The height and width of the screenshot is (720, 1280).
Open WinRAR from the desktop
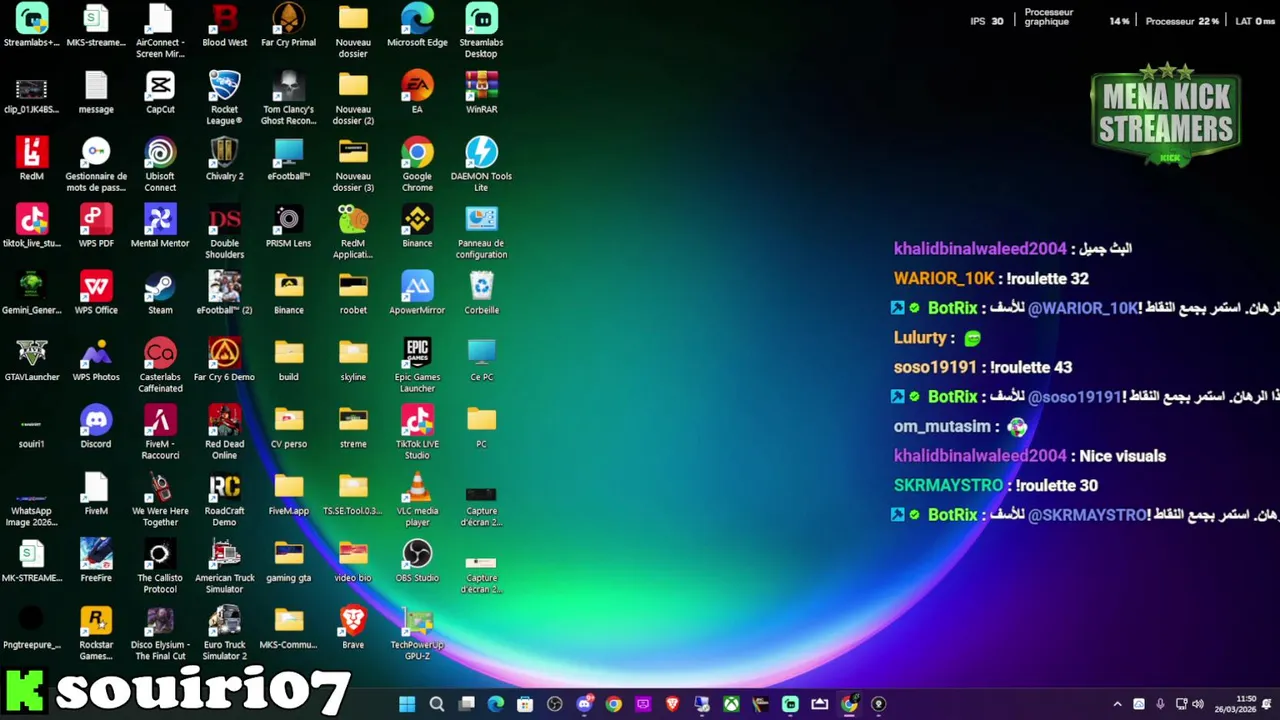(x=481, y=94)
